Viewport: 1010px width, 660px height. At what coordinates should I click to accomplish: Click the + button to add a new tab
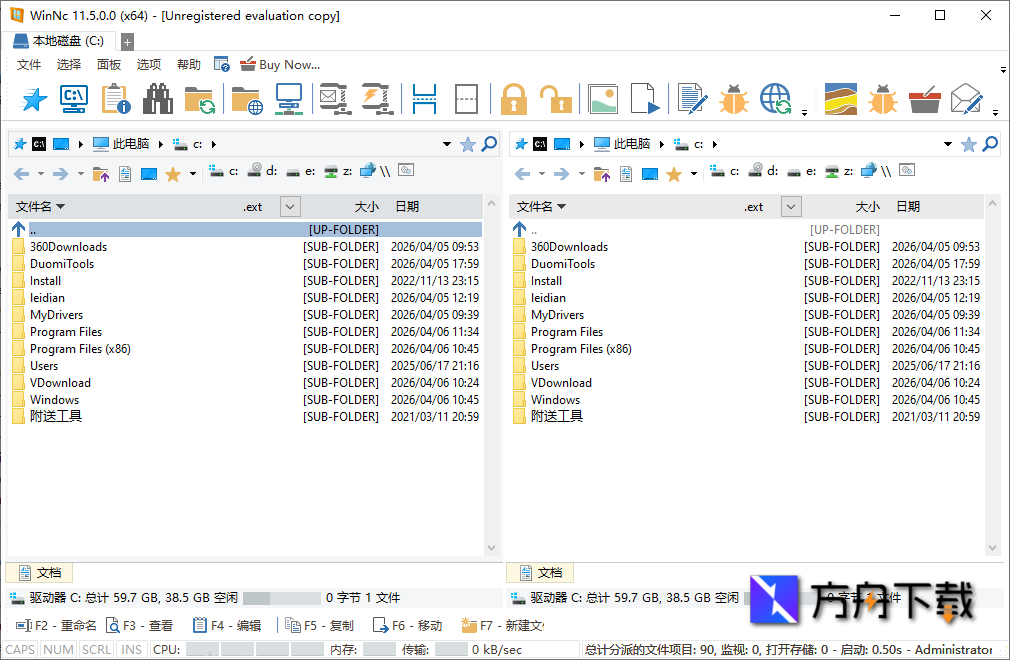coord(127,41)
